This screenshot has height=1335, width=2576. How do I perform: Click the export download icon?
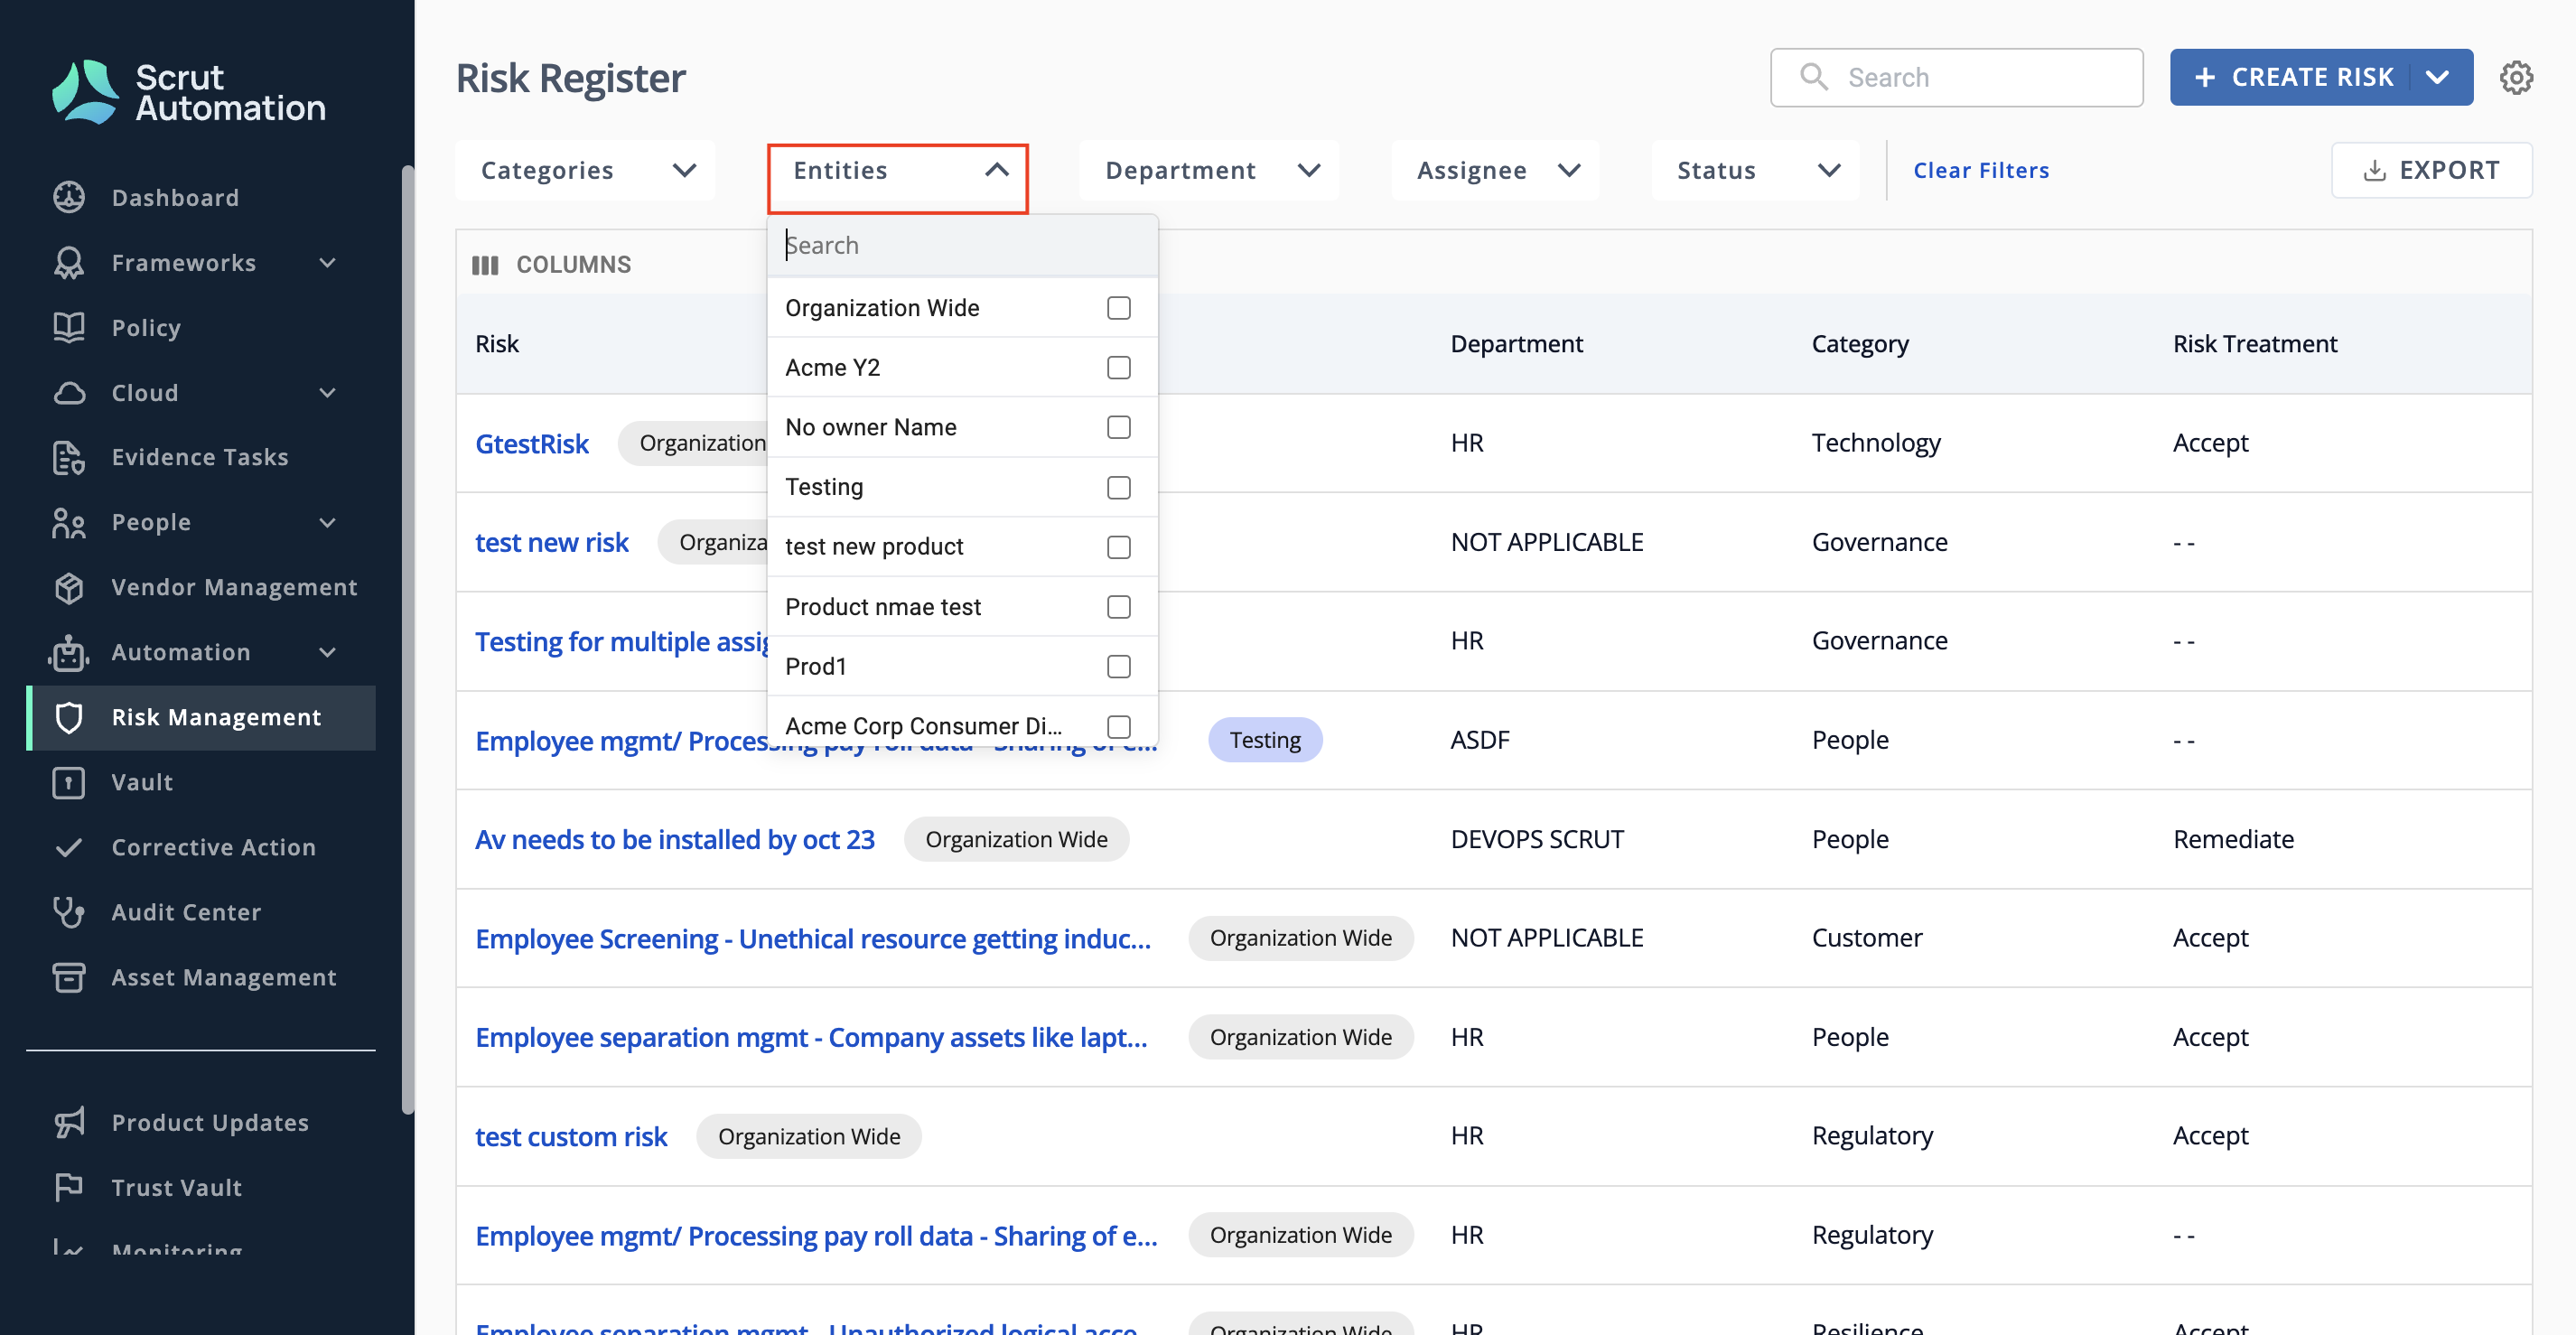[x=2375, y=170]
